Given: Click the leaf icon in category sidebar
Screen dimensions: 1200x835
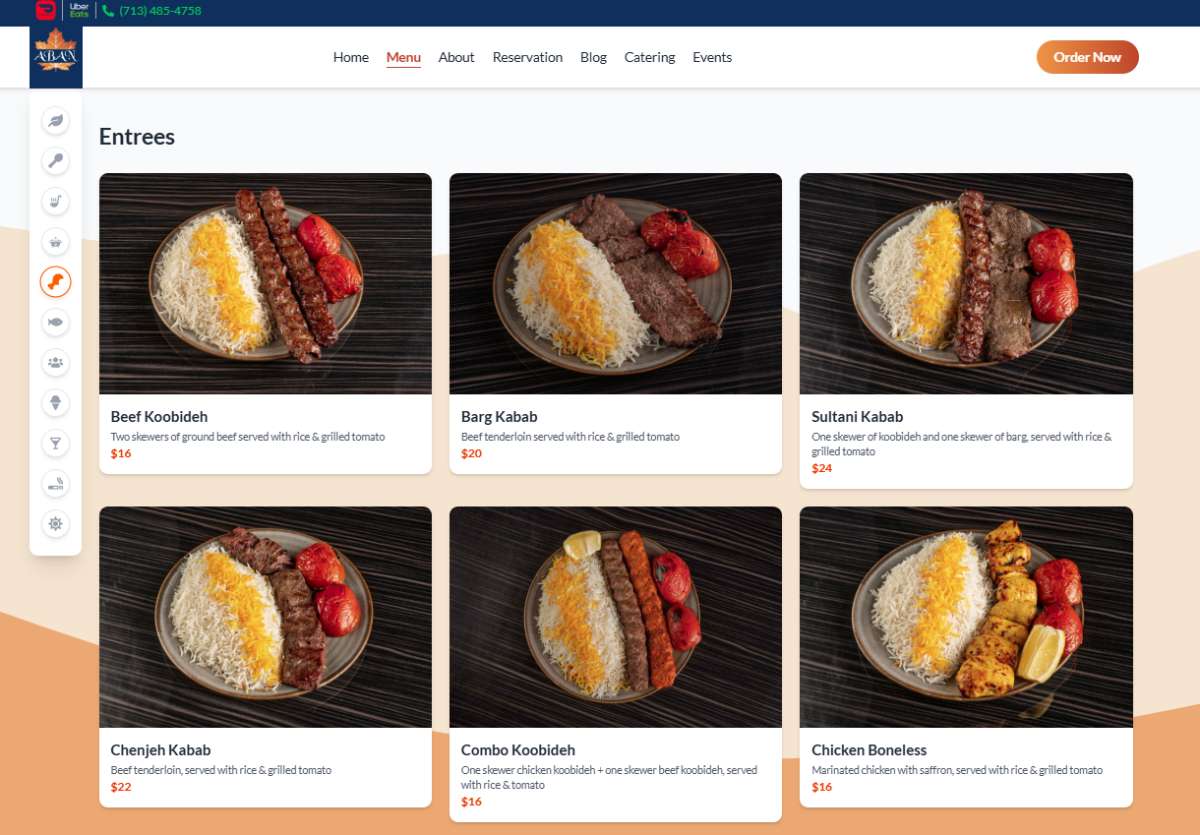Looking at the screenshot, I should pos(56,121).
